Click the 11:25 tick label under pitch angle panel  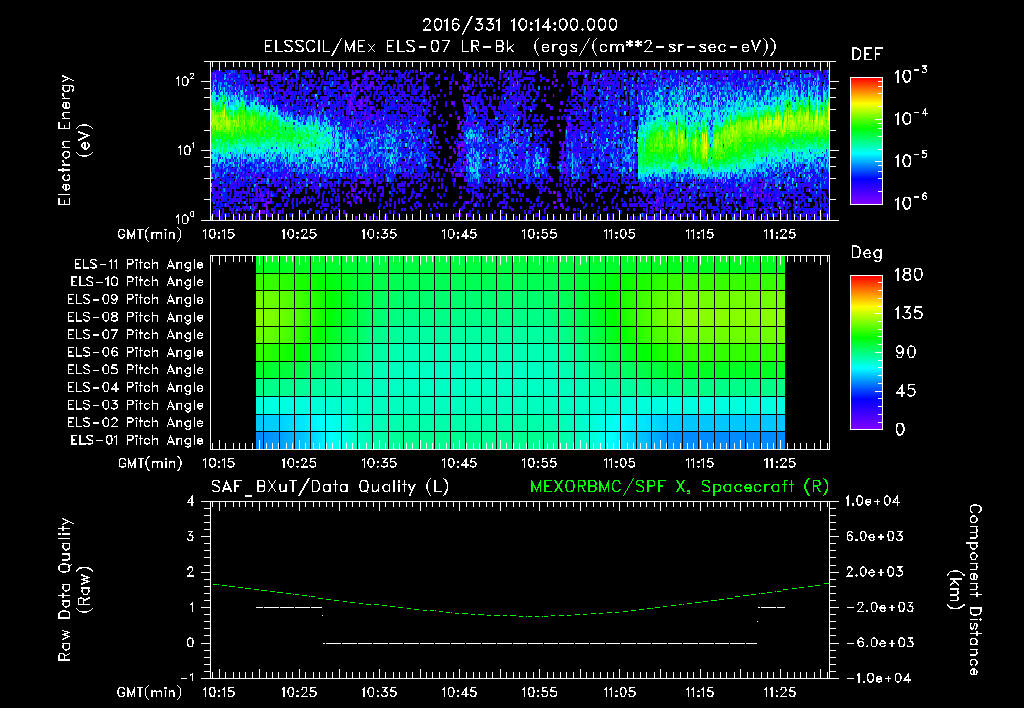(780, 463)
